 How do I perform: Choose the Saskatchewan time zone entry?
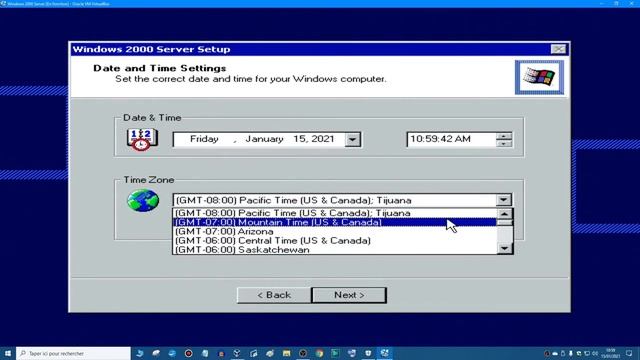pos(335,250)
